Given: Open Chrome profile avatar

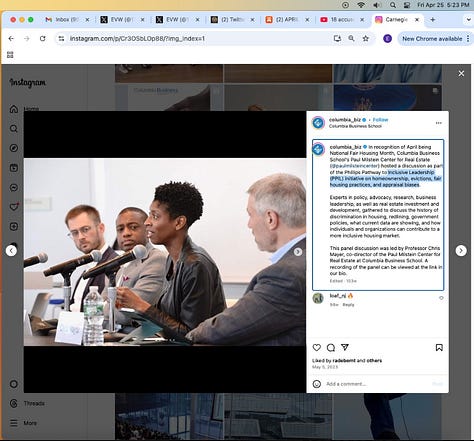Looking at the screenshot, I should click(x=387, y=39).
